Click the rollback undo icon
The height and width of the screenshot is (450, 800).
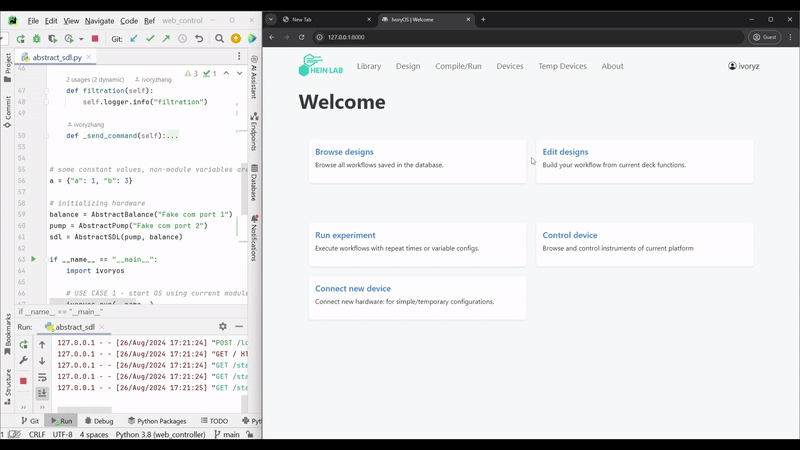(x=199, y=39)
